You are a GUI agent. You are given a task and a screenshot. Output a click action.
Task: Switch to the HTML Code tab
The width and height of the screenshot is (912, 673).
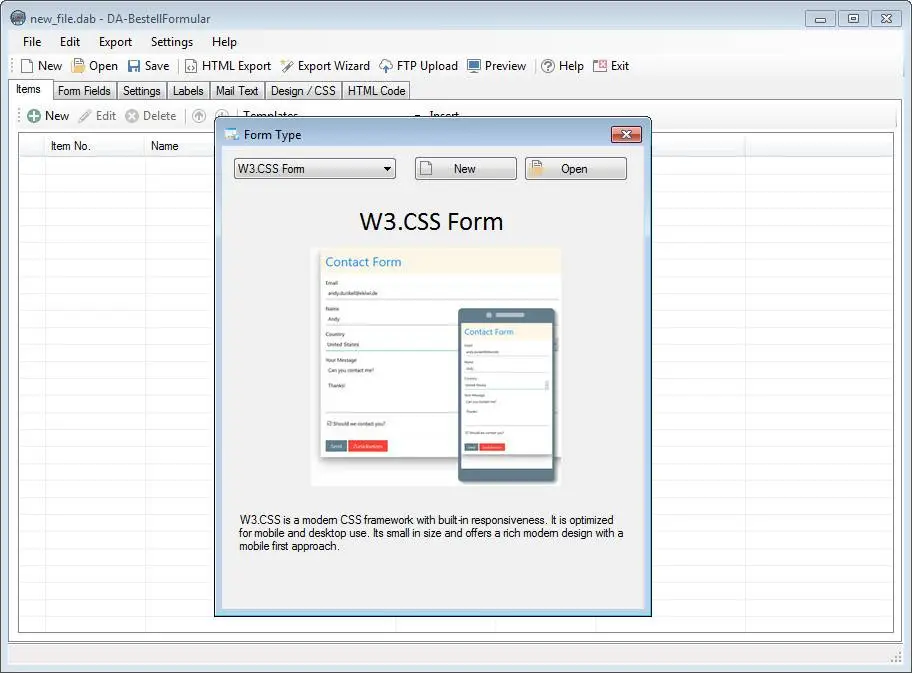[376, 91]
